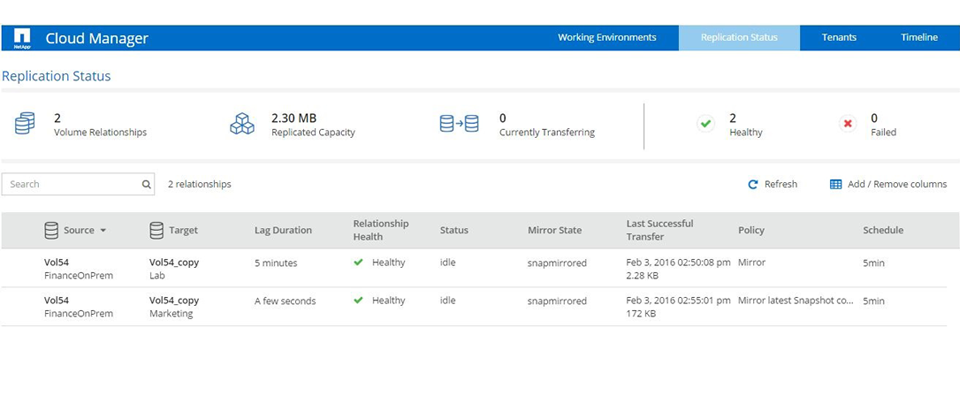Go to the Timeline tab

(x=919, y=37)
